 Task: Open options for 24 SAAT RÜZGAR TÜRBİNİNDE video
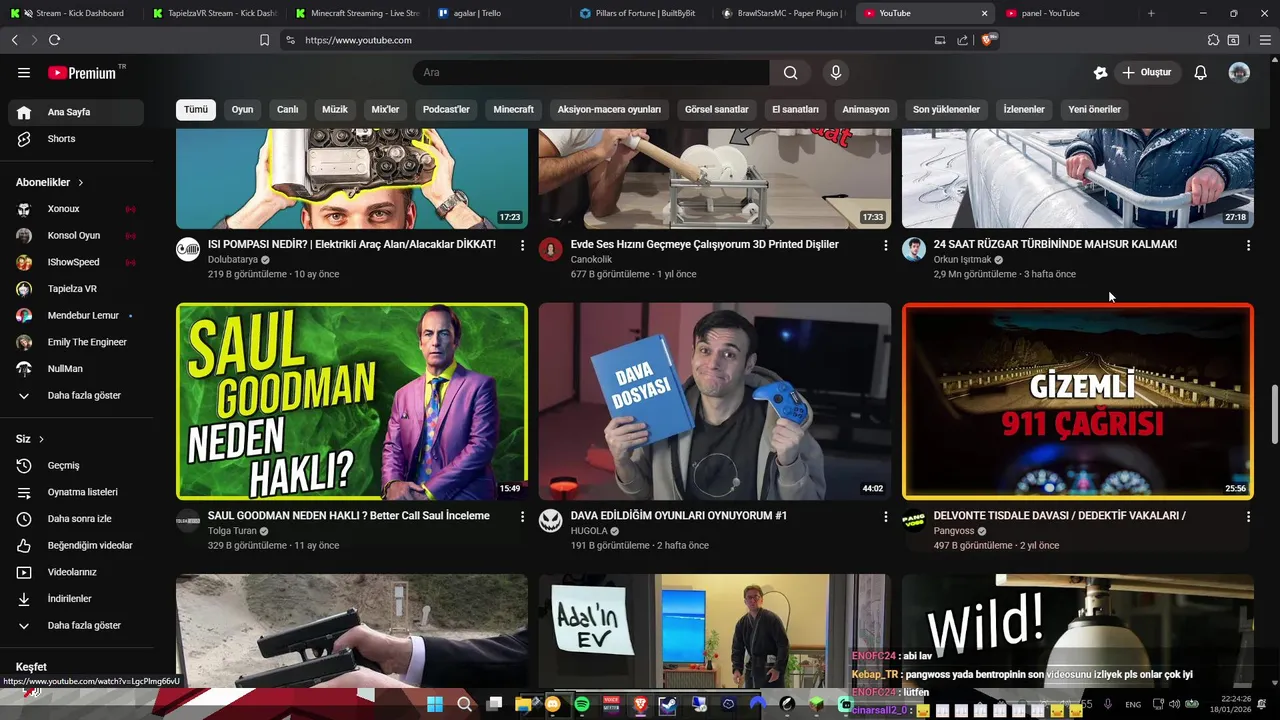click(1248, 245)
